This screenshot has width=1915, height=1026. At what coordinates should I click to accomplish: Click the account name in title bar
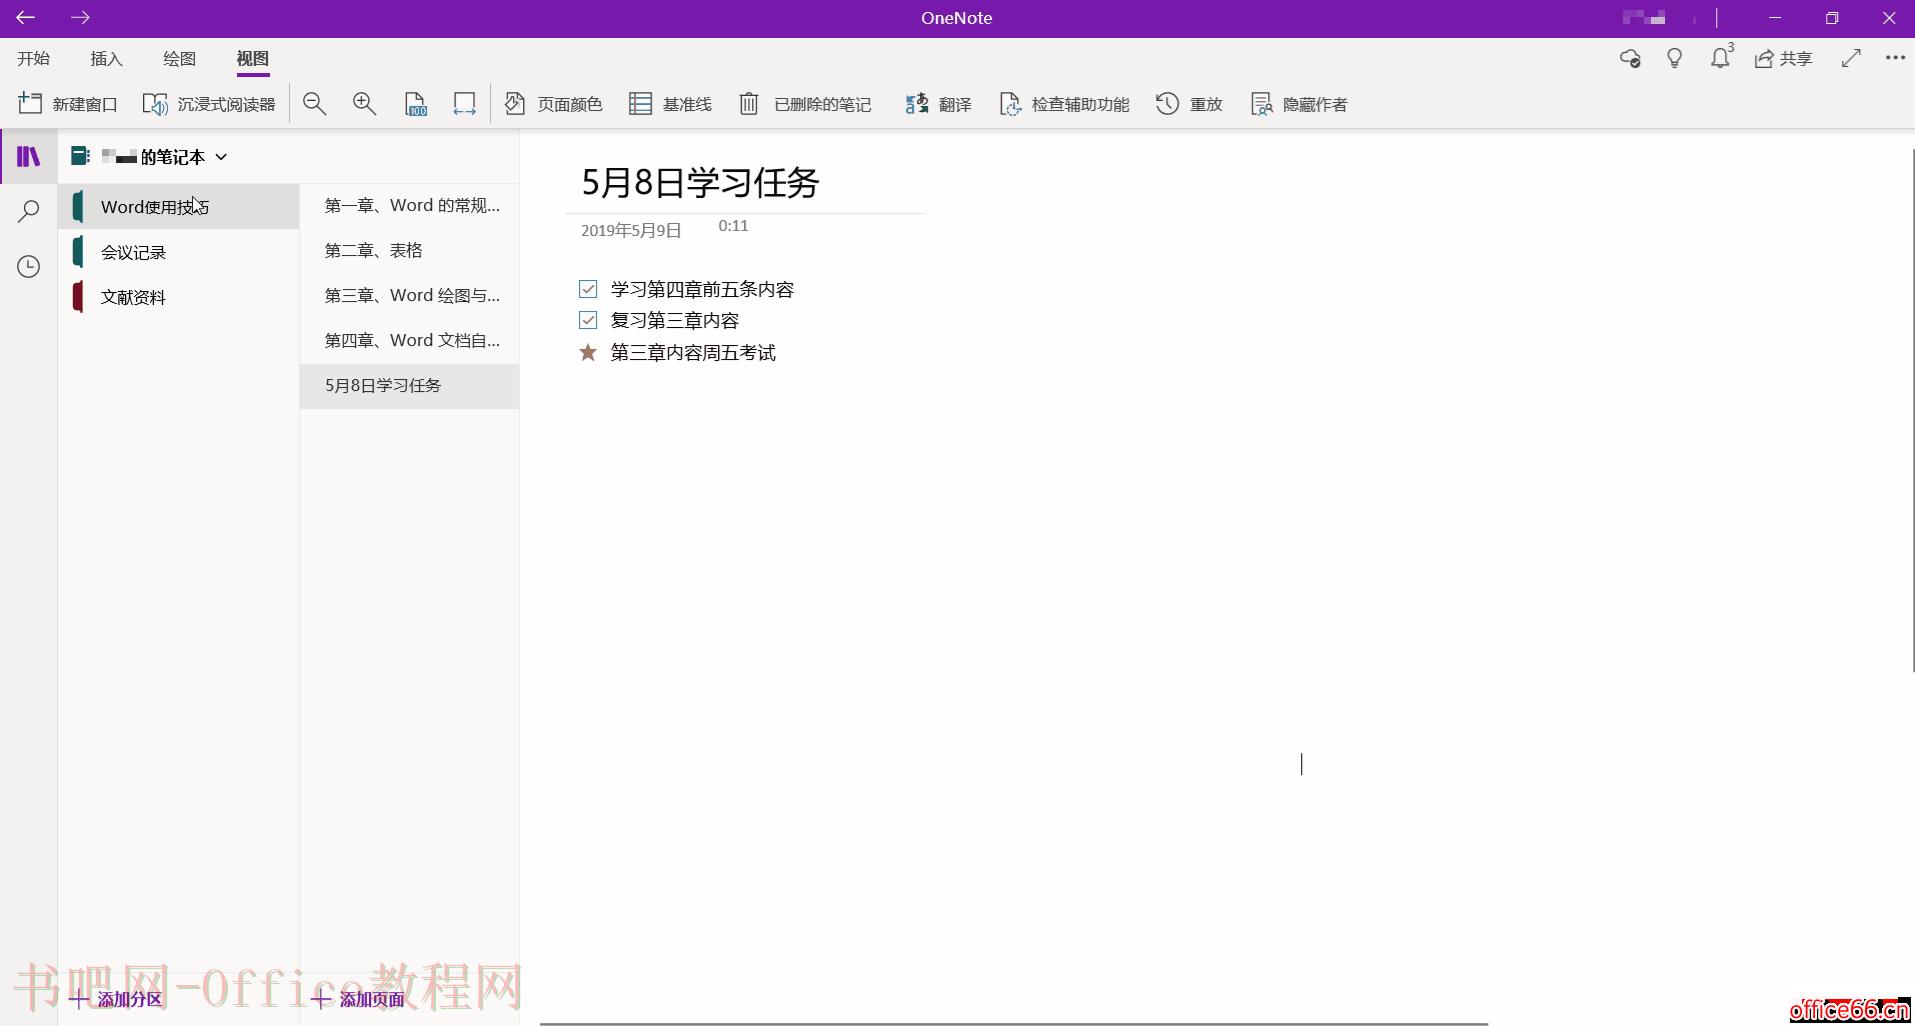coord(1644,18)
